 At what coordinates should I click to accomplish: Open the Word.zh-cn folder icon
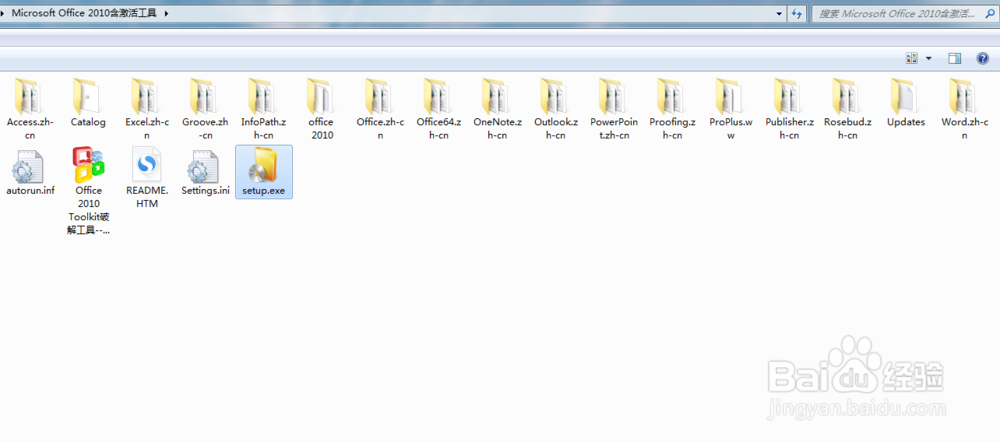click(964, 96)
